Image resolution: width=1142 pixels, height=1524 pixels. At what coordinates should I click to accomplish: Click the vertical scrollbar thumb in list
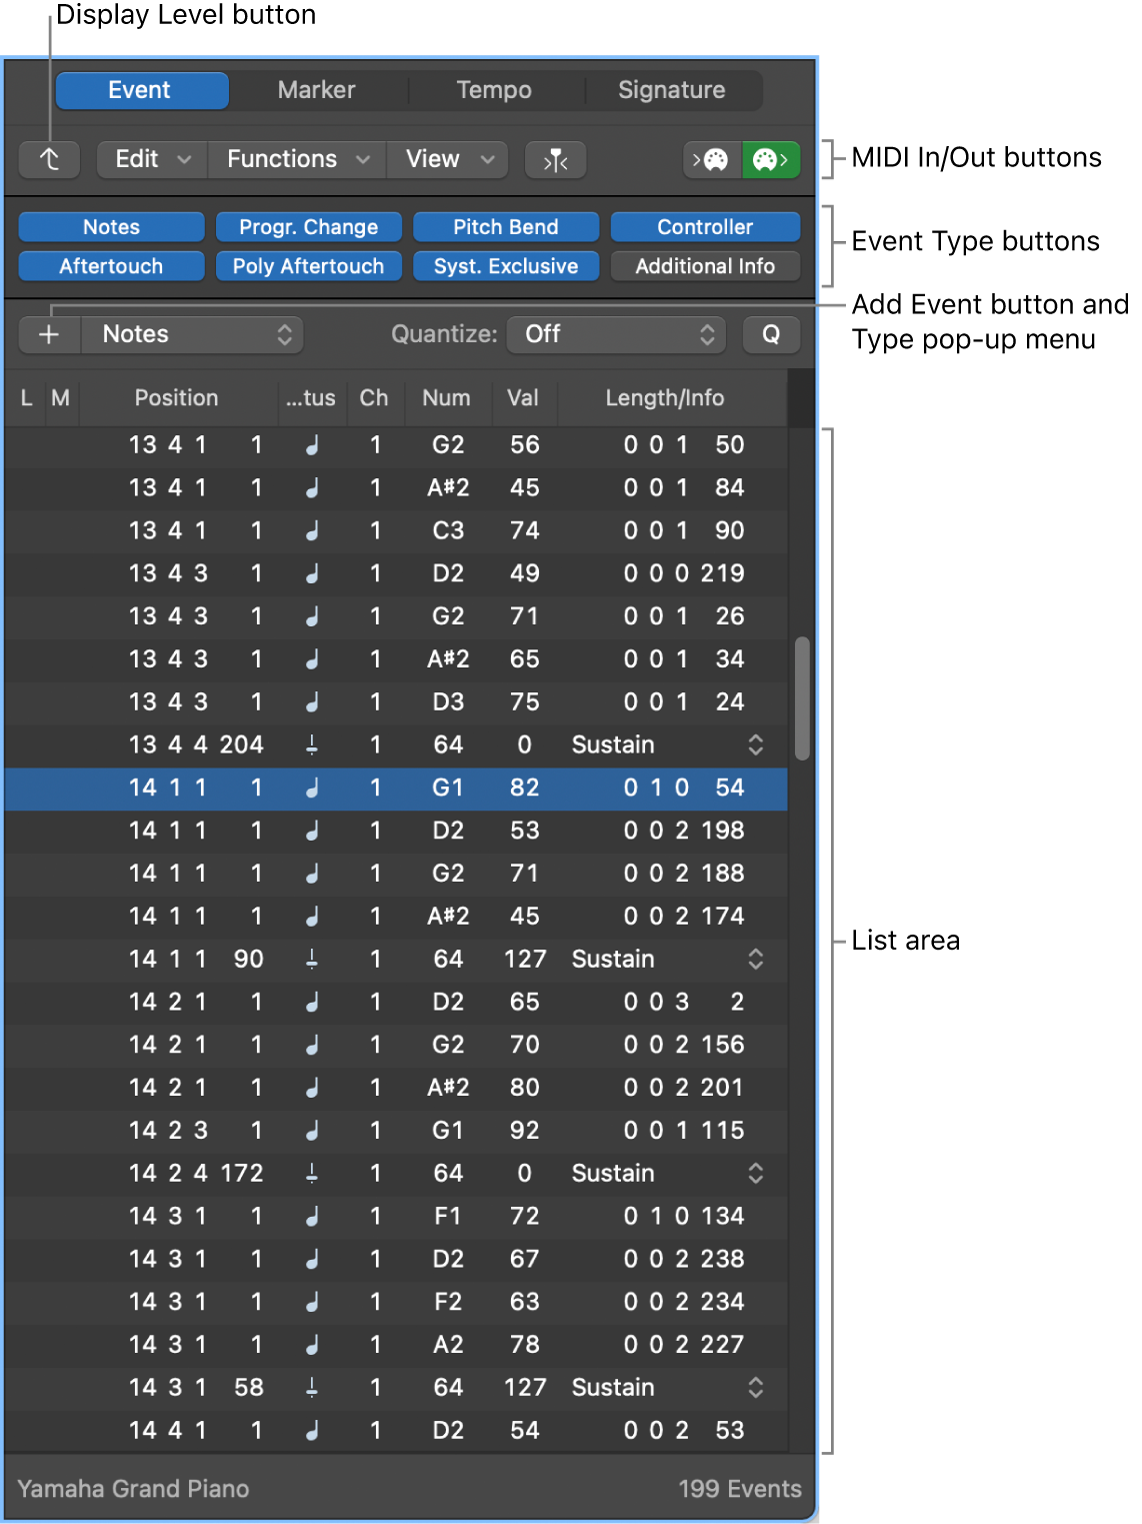coord(802,698)
